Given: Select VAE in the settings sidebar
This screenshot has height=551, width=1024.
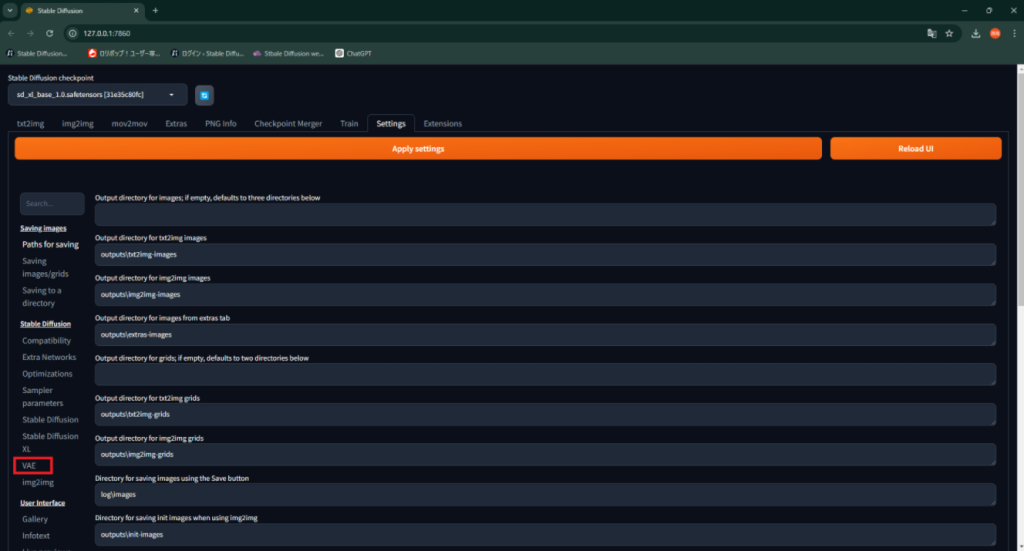Looking at the screenshot, I should coord(30,466).
